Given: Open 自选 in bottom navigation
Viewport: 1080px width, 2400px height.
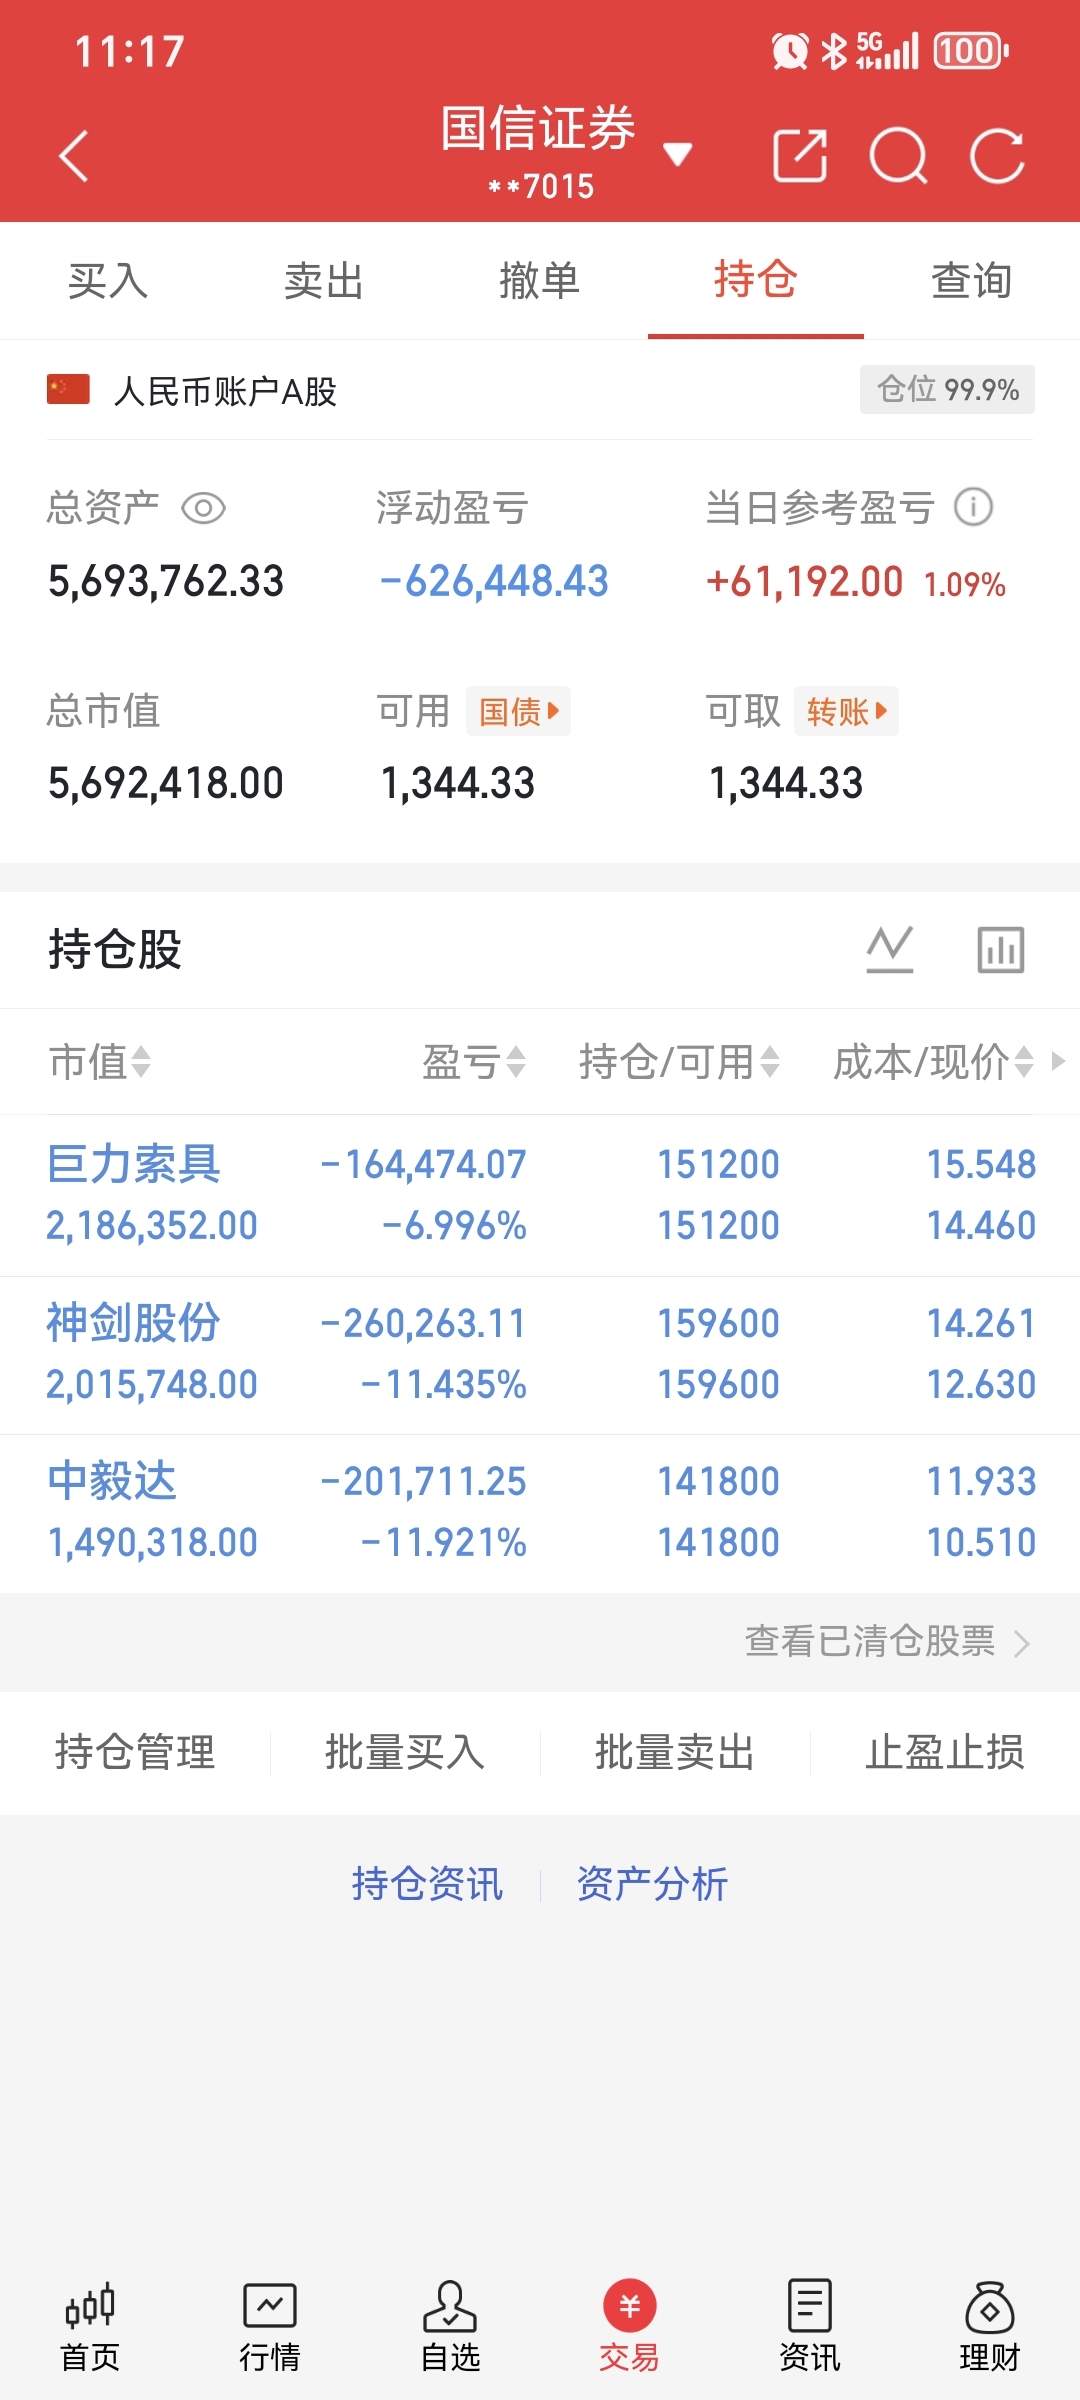Looking at the screenshot, I should click(450, 2327).
